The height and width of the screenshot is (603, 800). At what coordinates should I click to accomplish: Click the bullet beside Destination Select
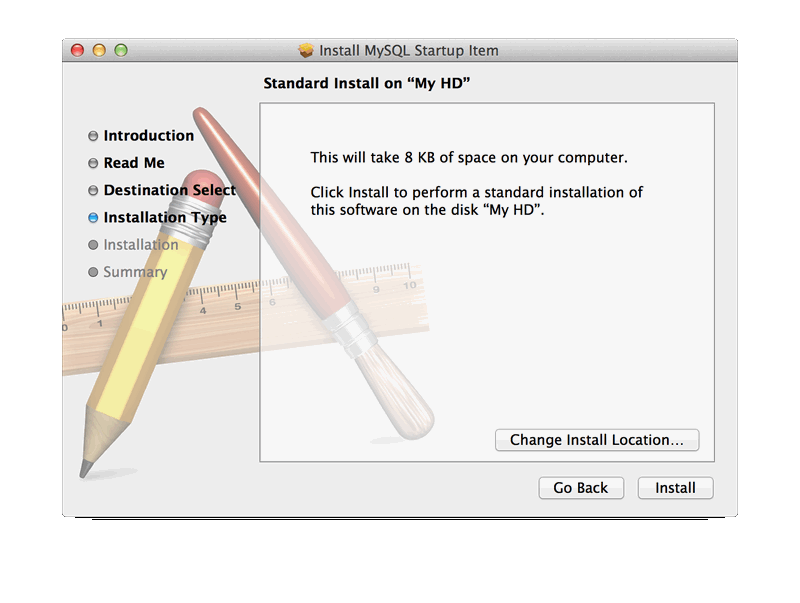93,190
